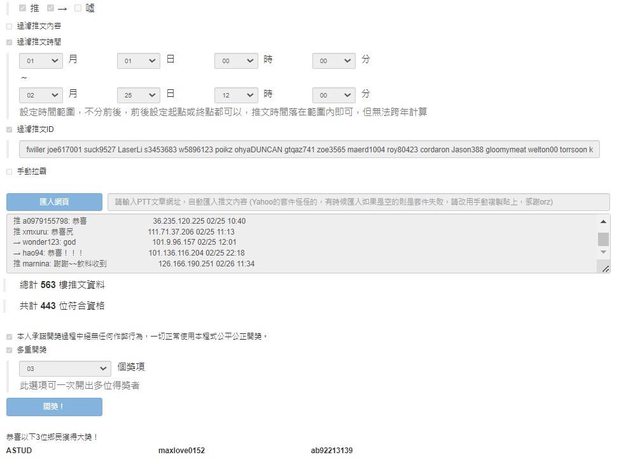
Task: Enable the 過濾推文時間 filter checkbox
Action: tap(10, 42)
